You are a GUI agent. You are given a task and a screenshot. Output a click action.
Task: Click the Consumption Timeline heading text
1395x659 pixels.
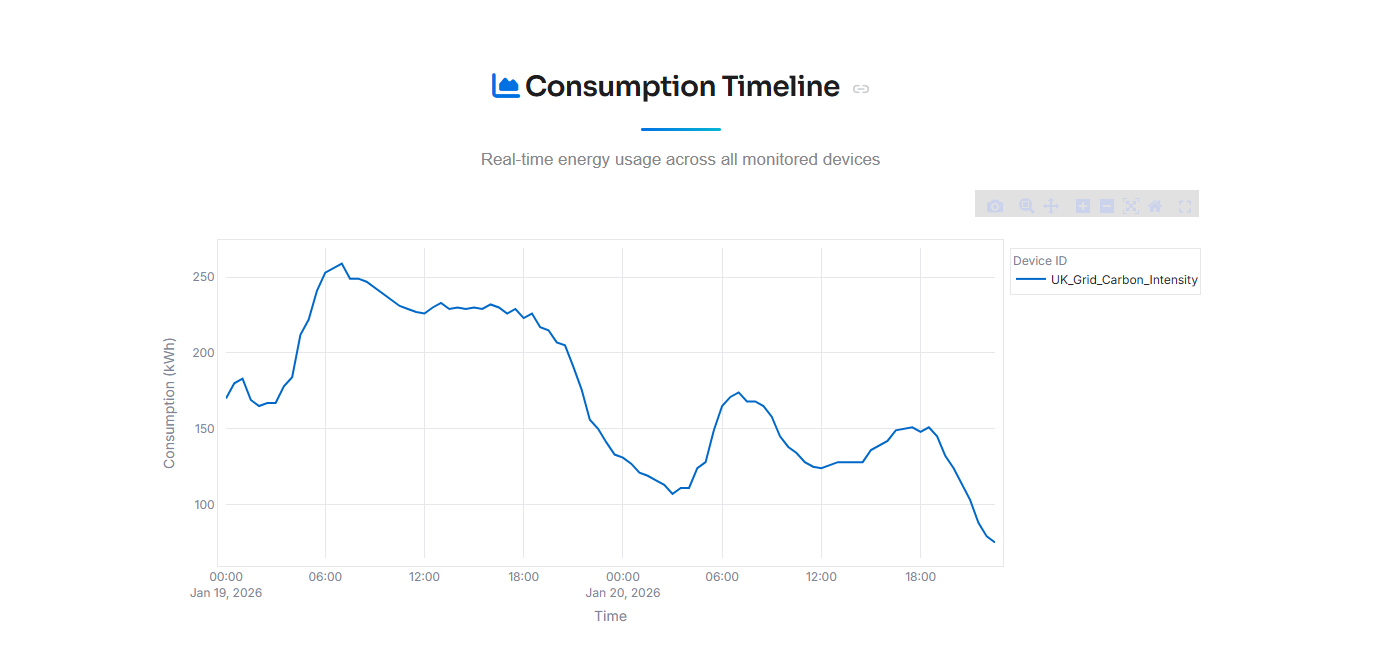682,87
